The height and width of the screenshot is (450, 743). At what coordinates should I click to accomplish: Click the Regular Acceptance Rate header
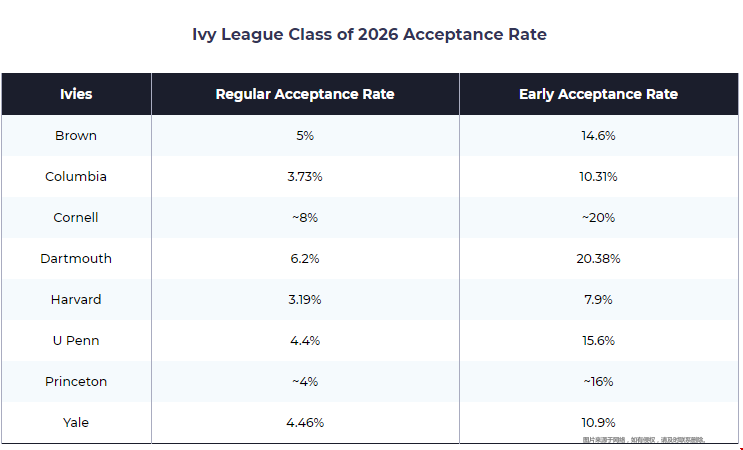305,94
